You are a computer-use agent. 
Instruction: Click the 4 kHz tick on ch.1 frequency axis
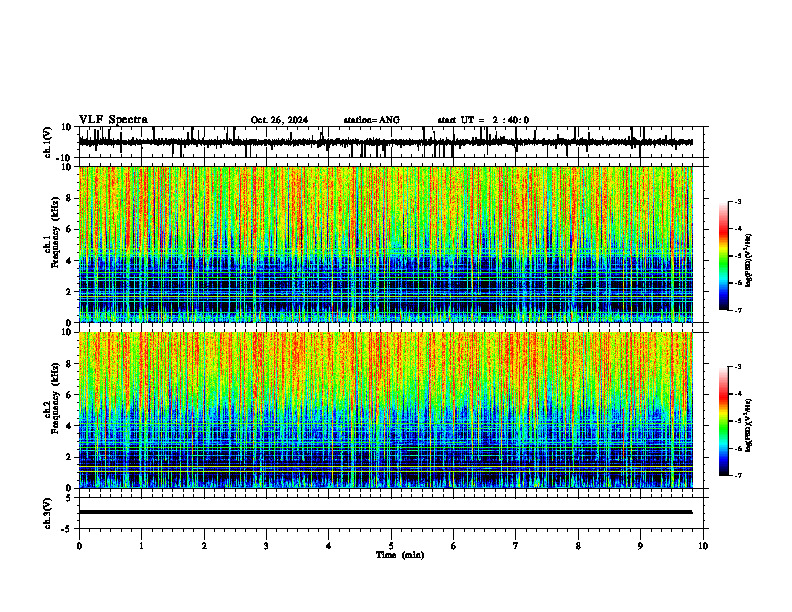click(x=69, y=261)
